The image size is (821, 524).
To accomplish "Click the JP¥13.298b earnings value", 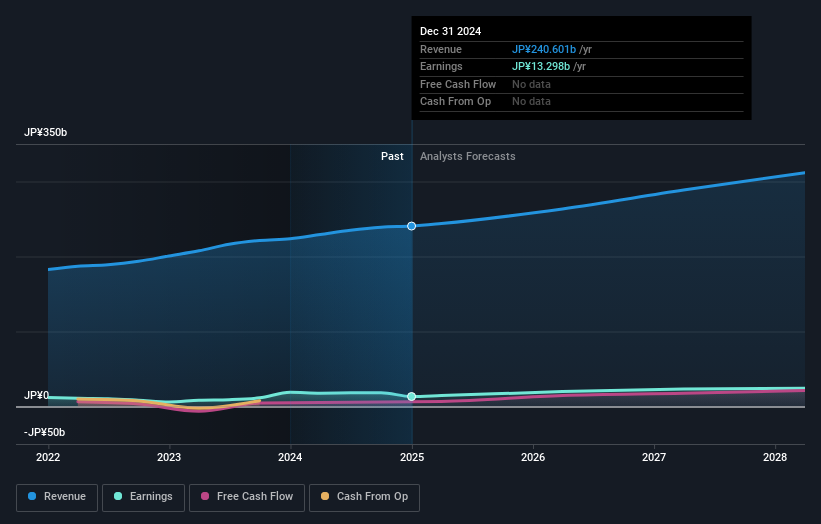I will (x=541, y=66).
